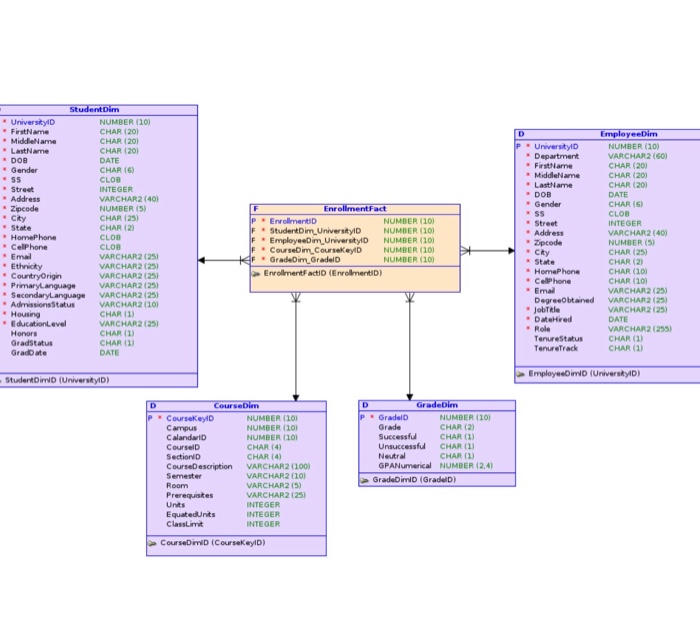Select the DegreeObtained column in EmployeeDim
This screenshot has width=700, height=622.
[564, 300]
